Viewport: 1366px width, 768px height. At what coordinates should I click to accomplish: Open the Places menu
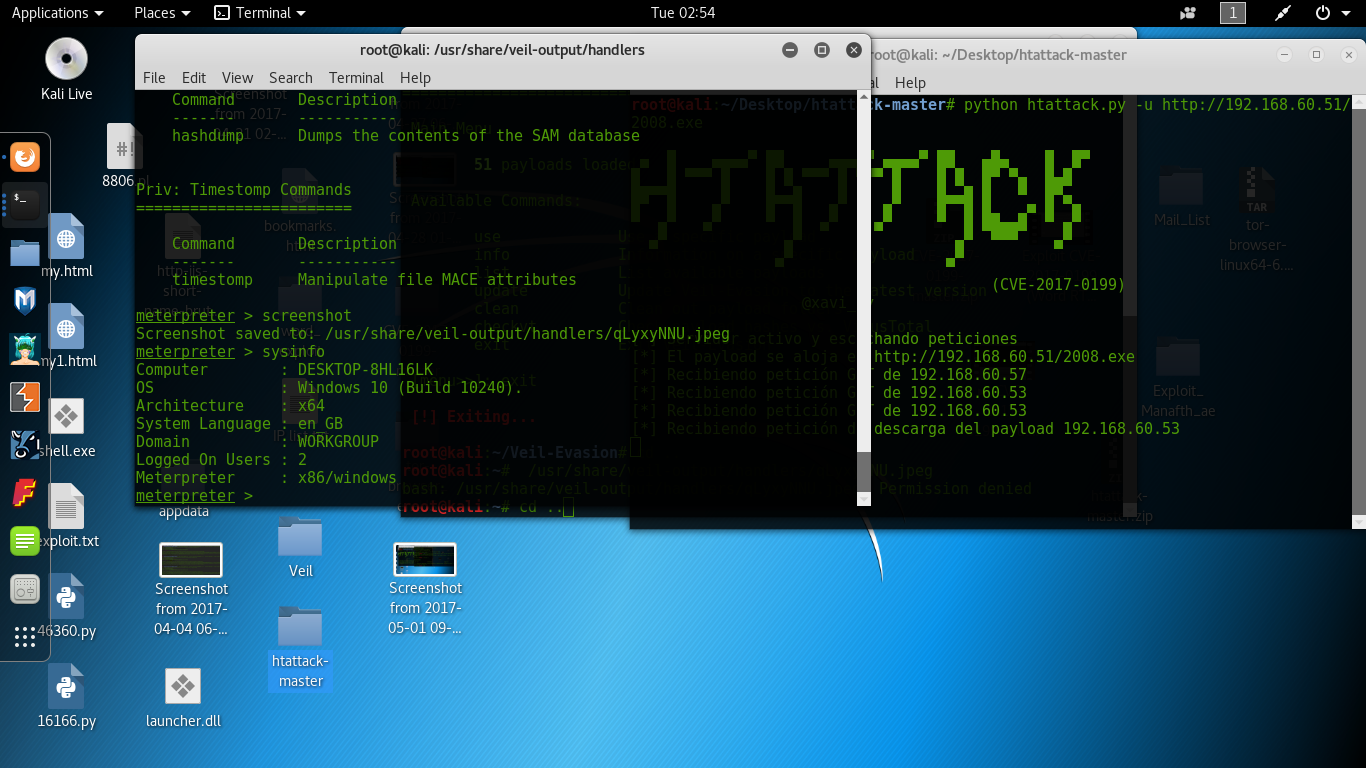pos(162,13)
